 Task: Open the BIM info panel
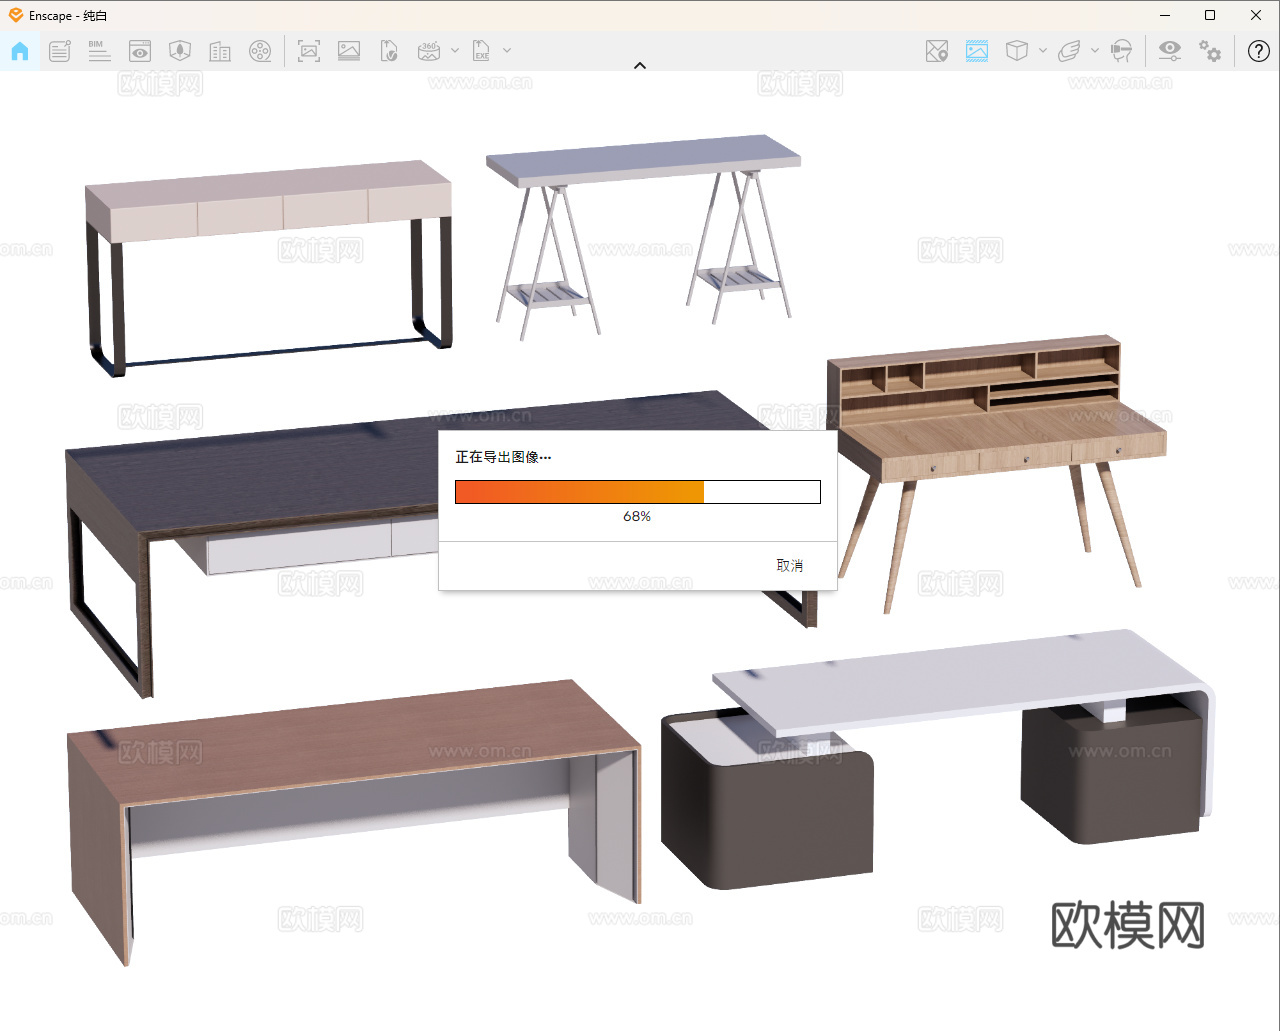point(99,51)
